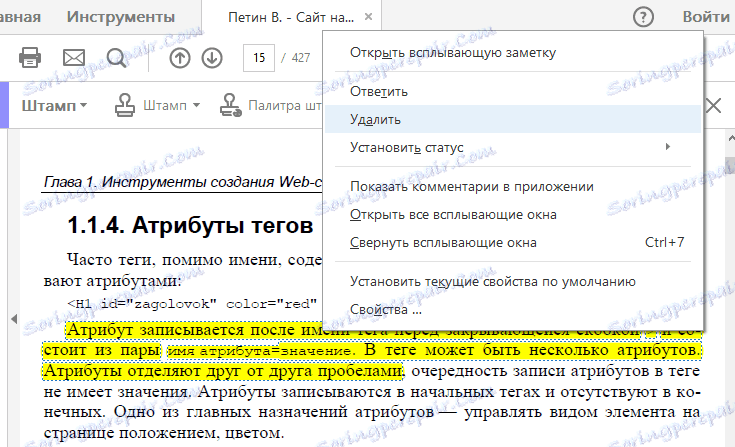Viewport: 735px width, 447px height.
Task: Expand the left panel with the triangle arrow
Action: pyautogui.click(x=14, y=319)
